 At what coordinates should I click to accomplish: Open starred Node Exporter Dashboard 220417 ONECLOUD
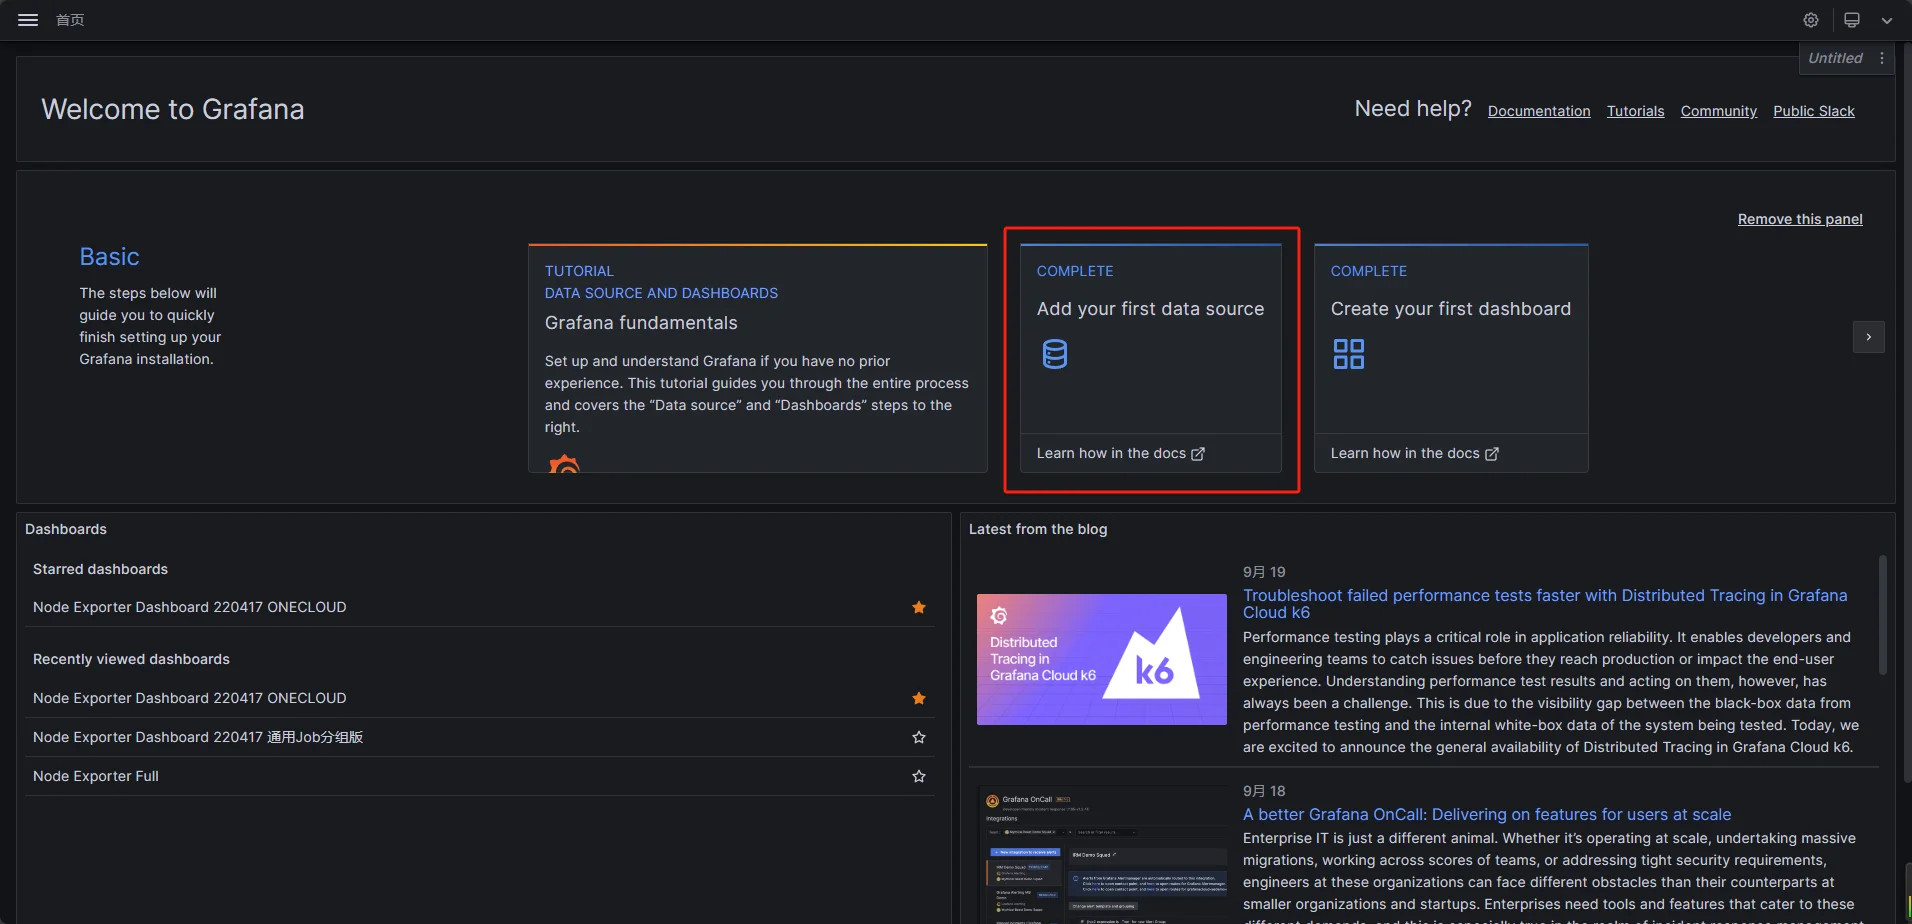coord(190,607)
